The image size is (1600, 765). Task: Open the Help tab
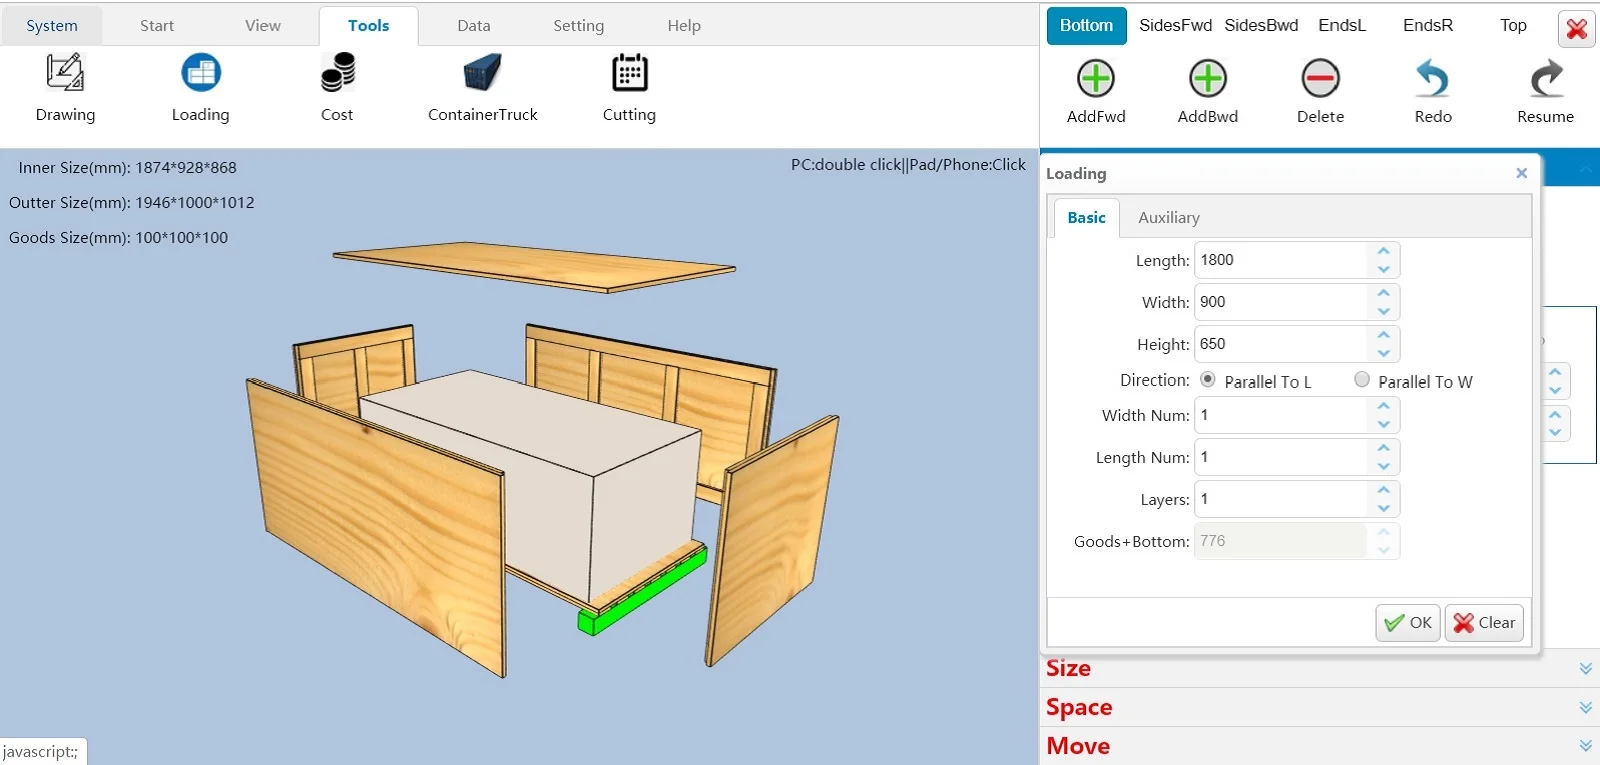[x=684, y=26]
